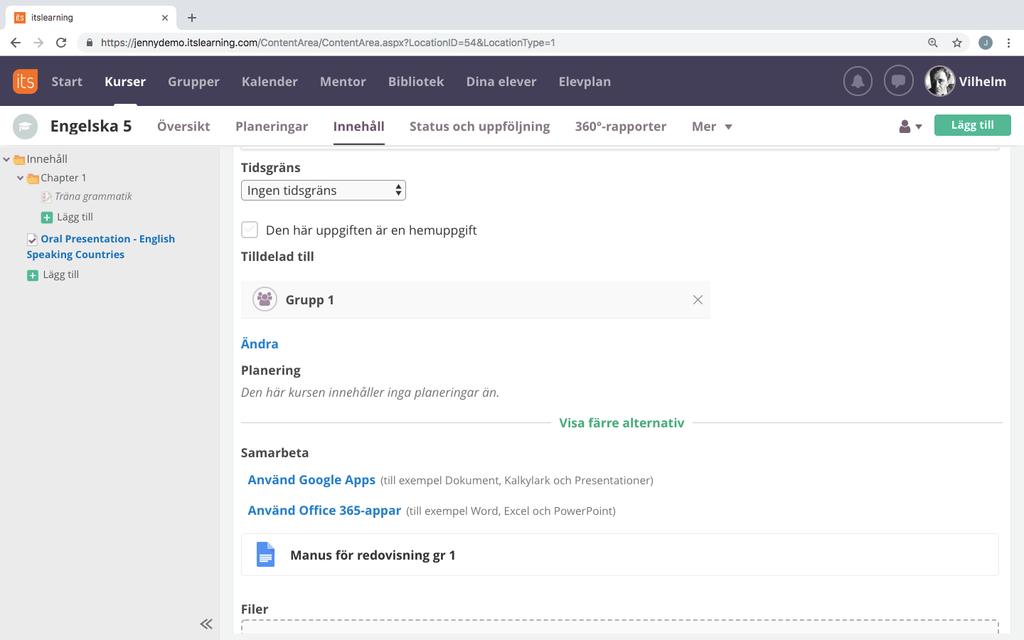Switch to the Planeringar tab

[272, 127]
